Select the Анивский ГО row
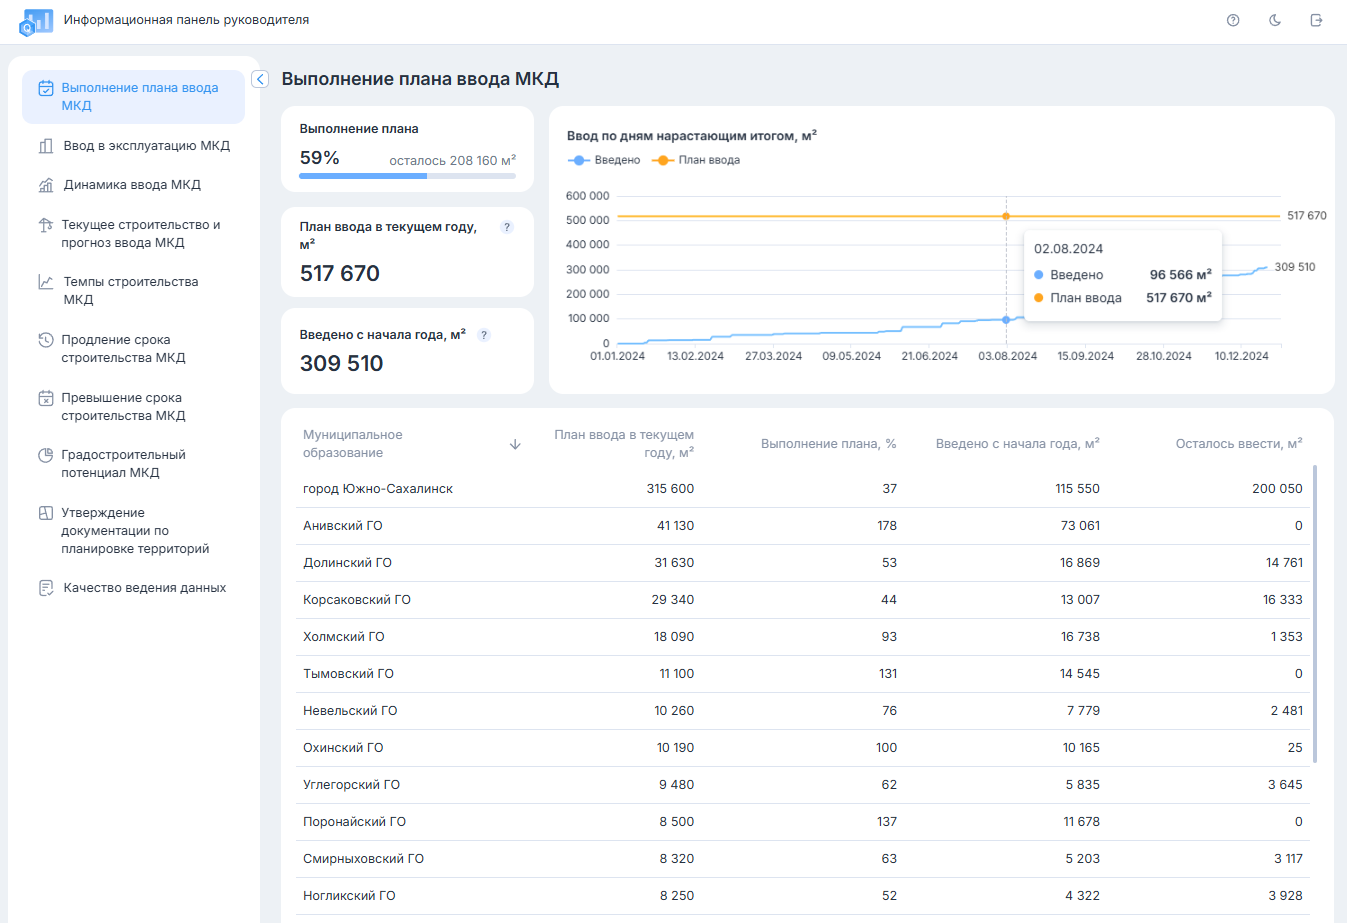This screenshot has width=1347, height=923. tap(803, 526)
